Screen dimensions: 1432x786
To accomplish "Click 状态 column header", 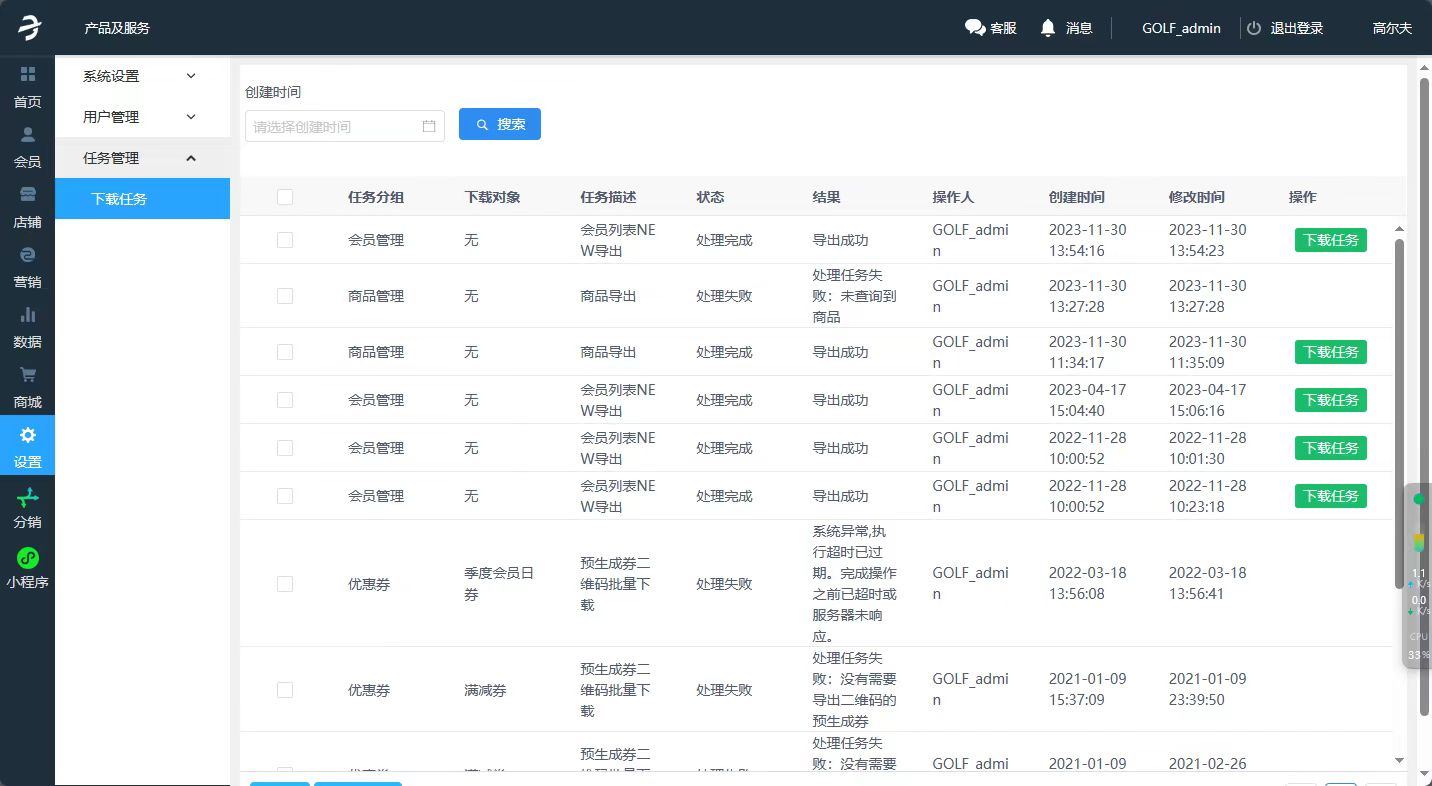I will (710, 197).
